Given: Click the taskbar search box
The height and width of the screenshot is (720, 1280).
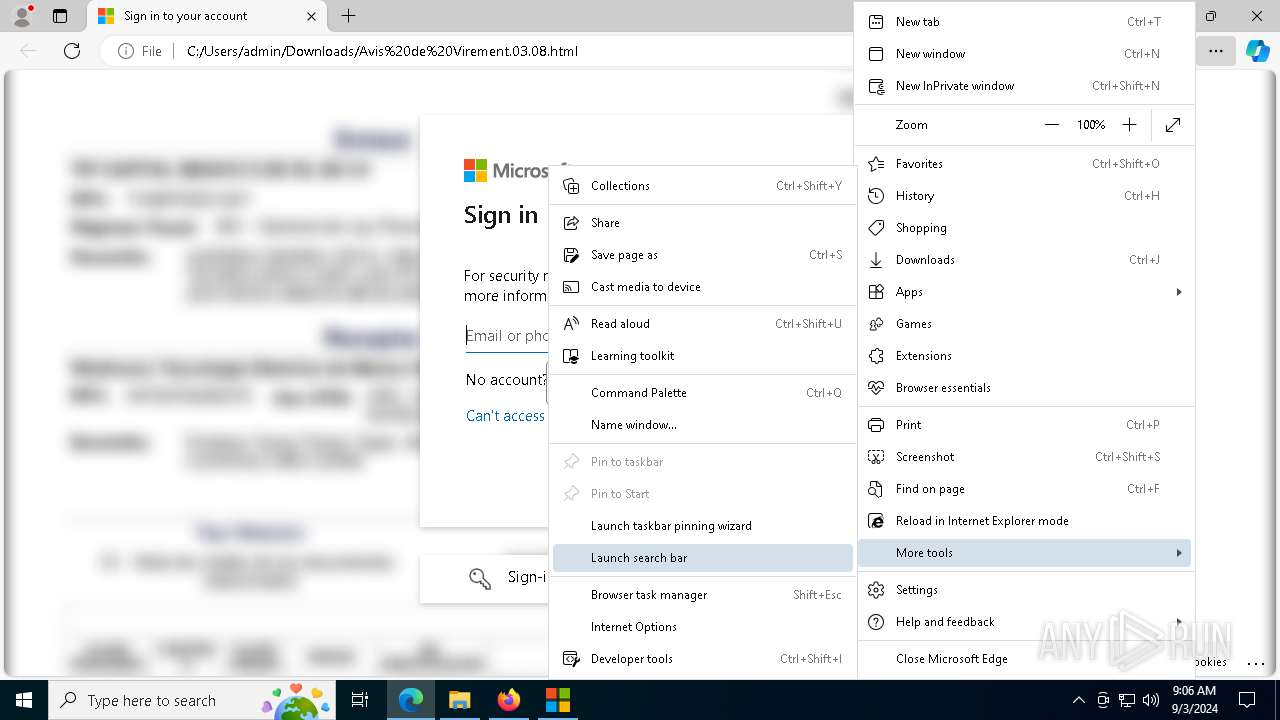Looking at the screenshot, I should pyautogui.click(x=192, y=700).
